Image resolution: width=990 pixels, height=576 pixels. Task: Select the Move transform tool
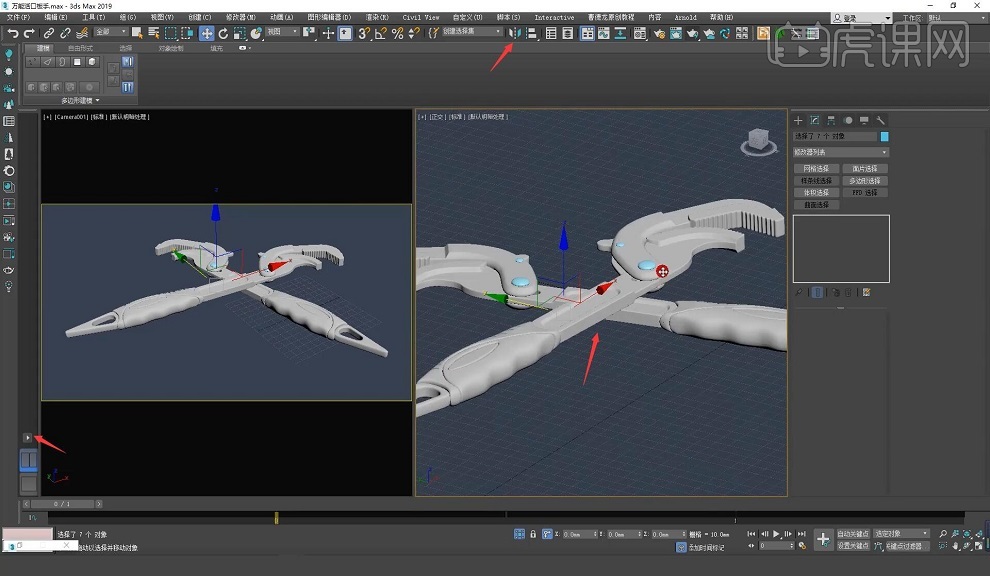pos(207,33)
